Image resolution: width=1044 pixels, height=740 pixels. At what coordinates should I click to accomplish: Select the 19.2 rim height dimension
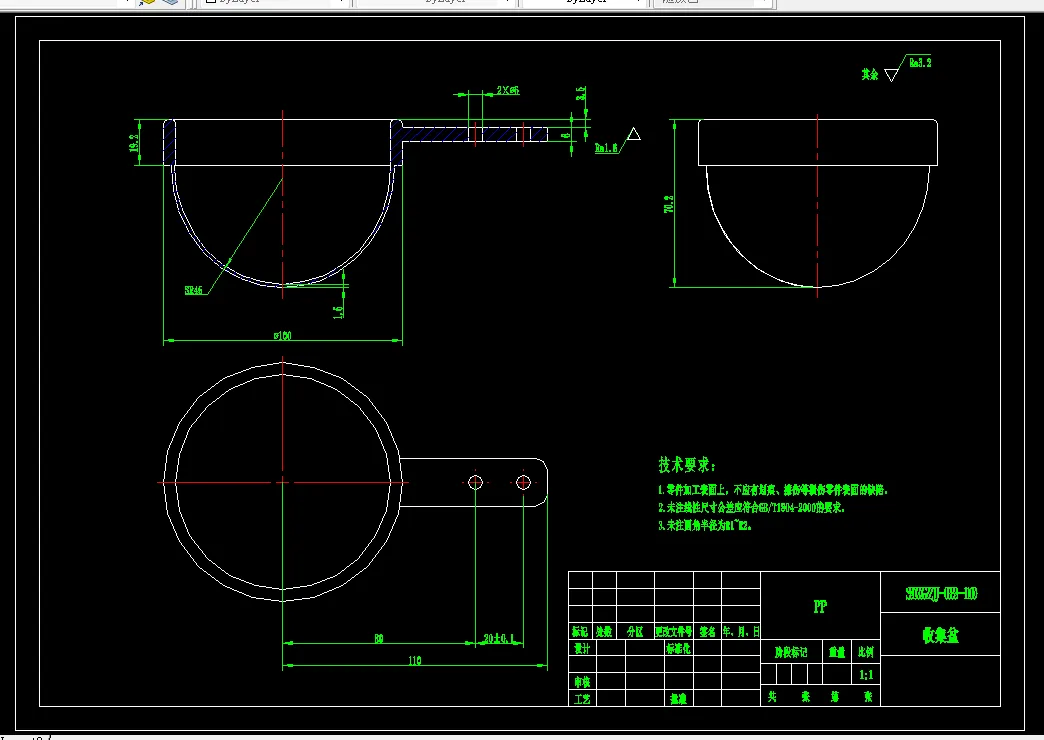tap(134, 143)
